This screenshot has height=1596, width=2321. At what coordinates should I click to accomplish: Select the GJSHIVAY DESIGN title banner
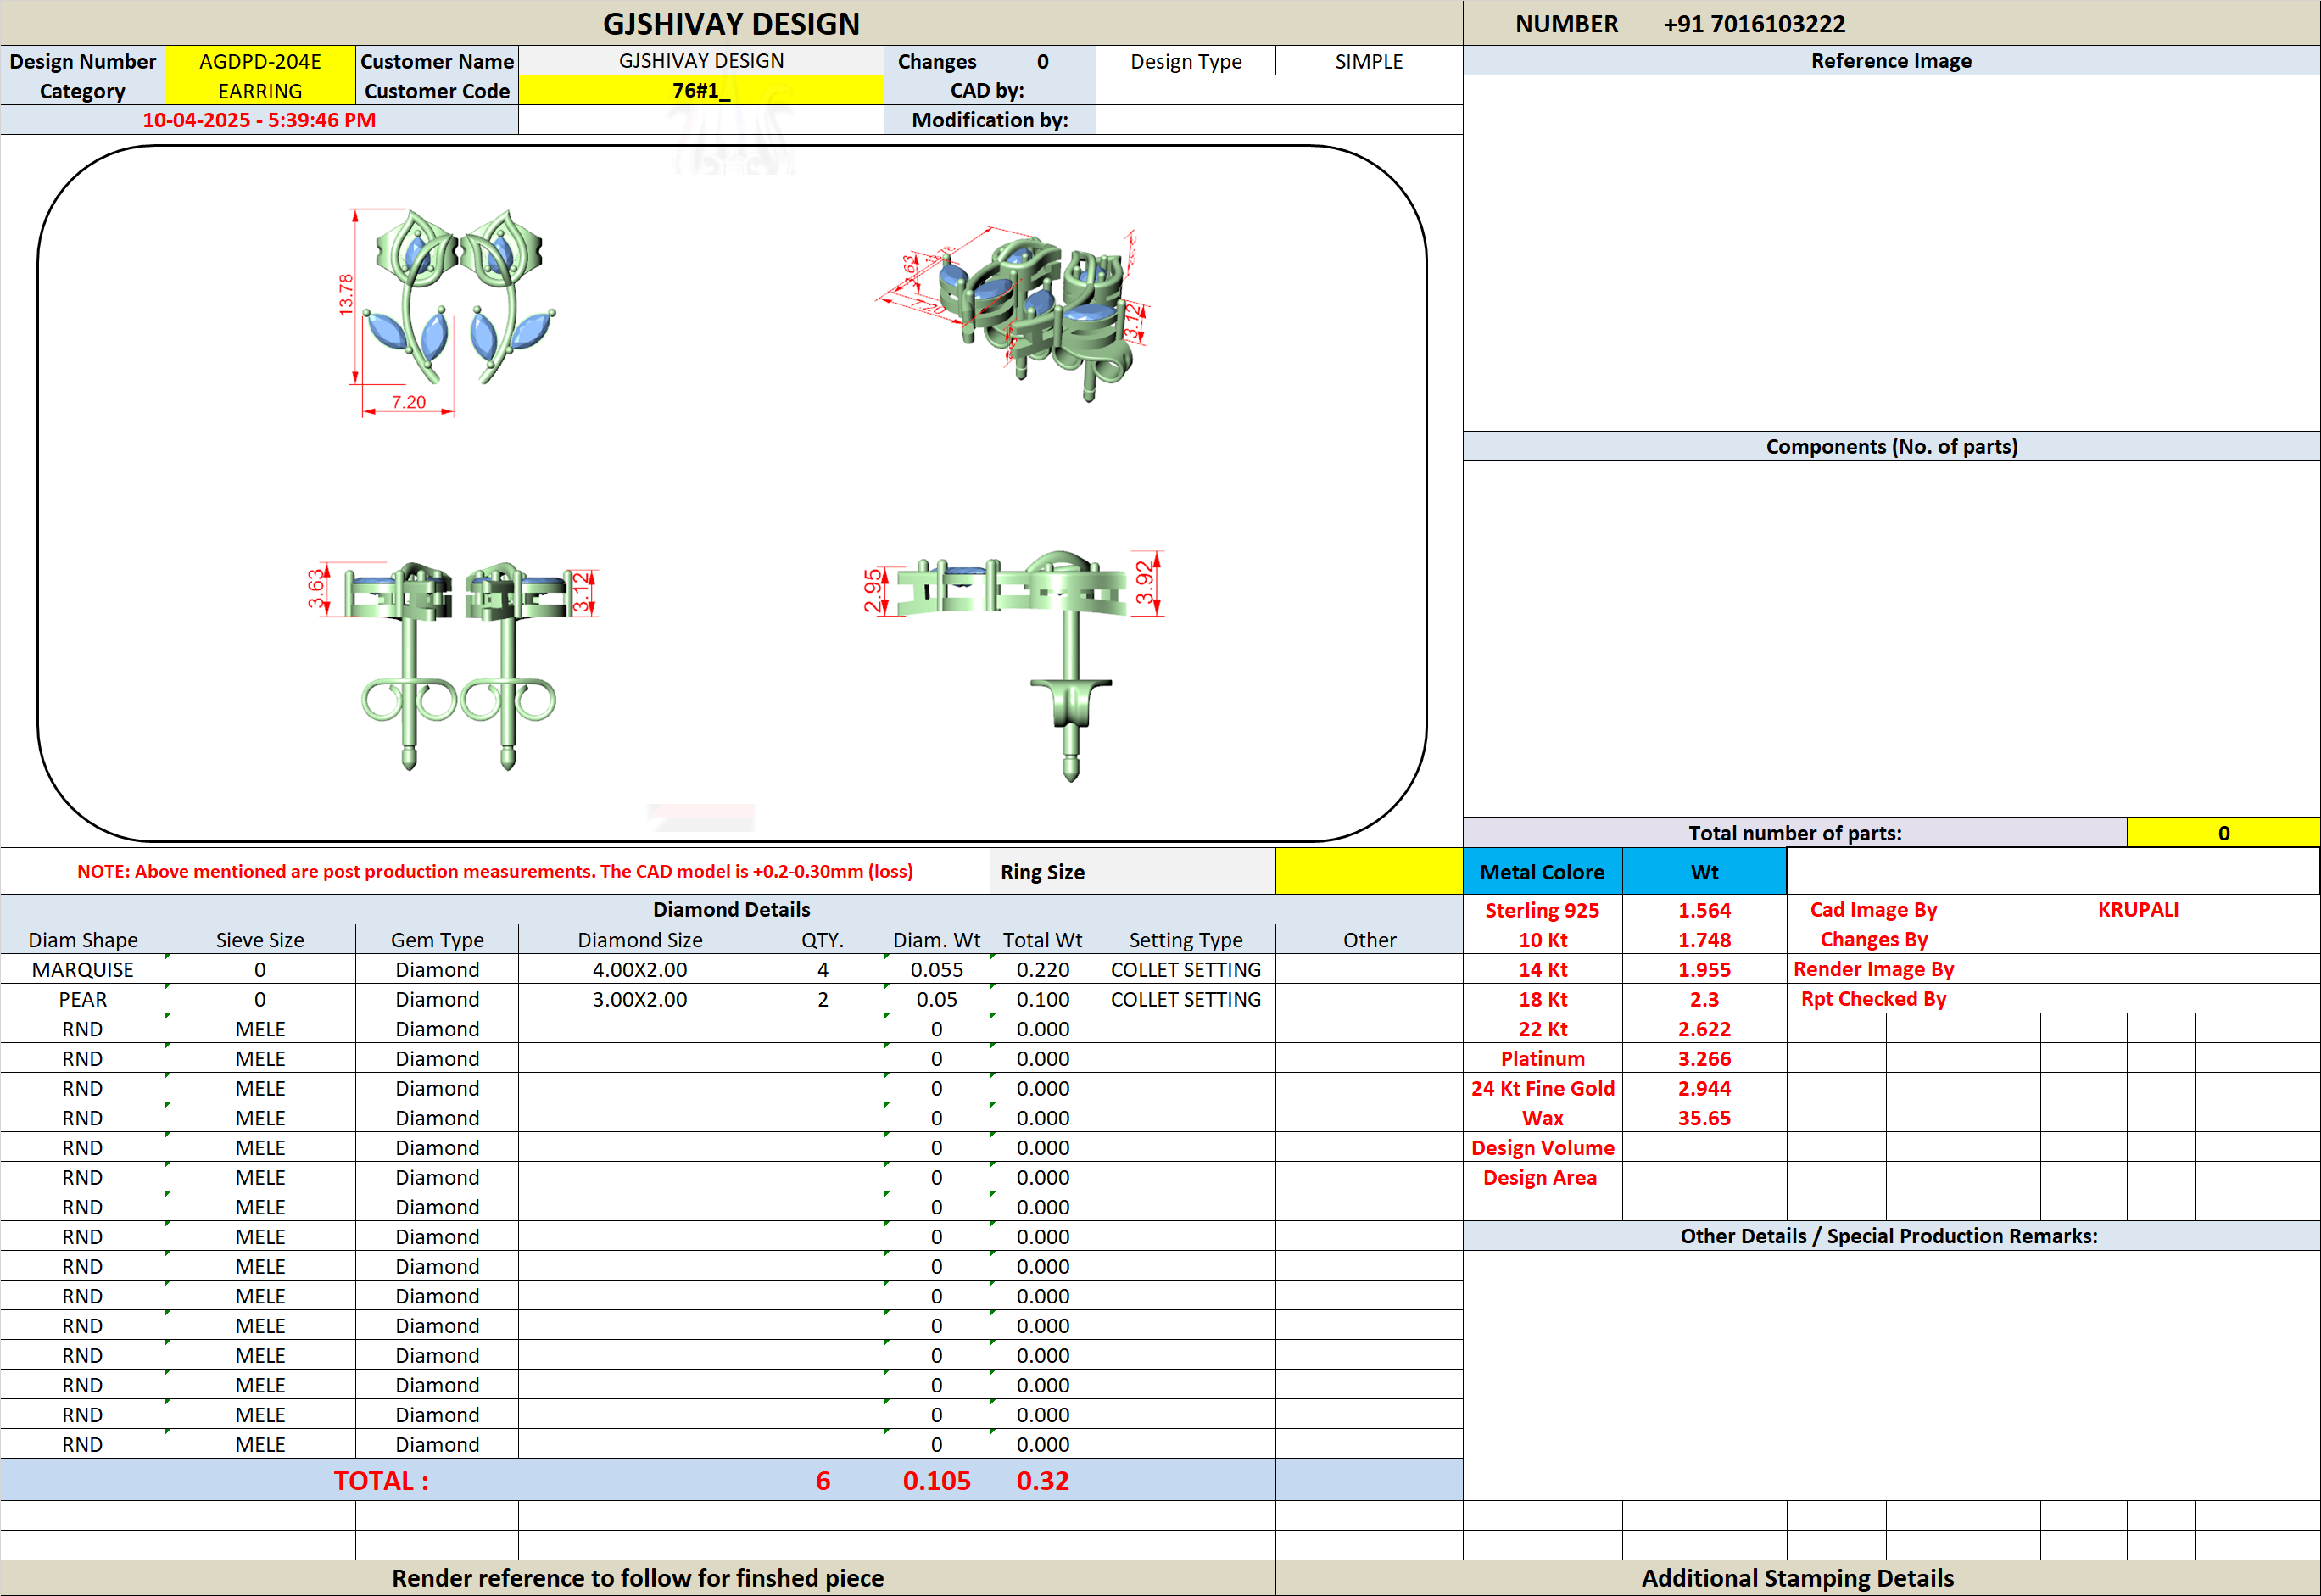click(x=731, y=24)
